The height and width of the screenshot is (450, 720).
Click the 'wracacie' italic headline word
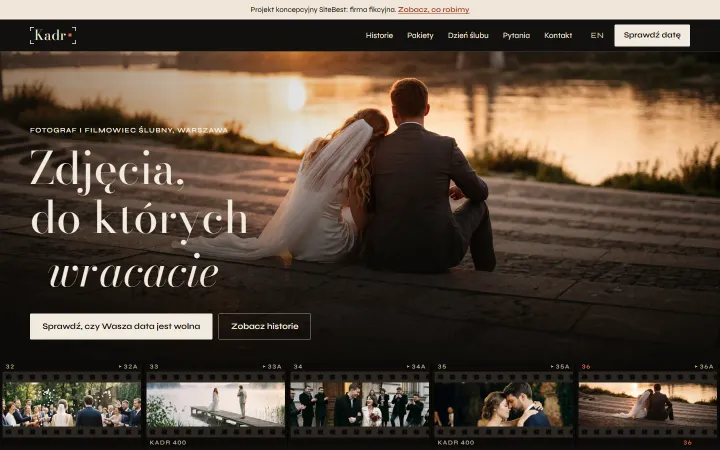[x=134, y=273]
